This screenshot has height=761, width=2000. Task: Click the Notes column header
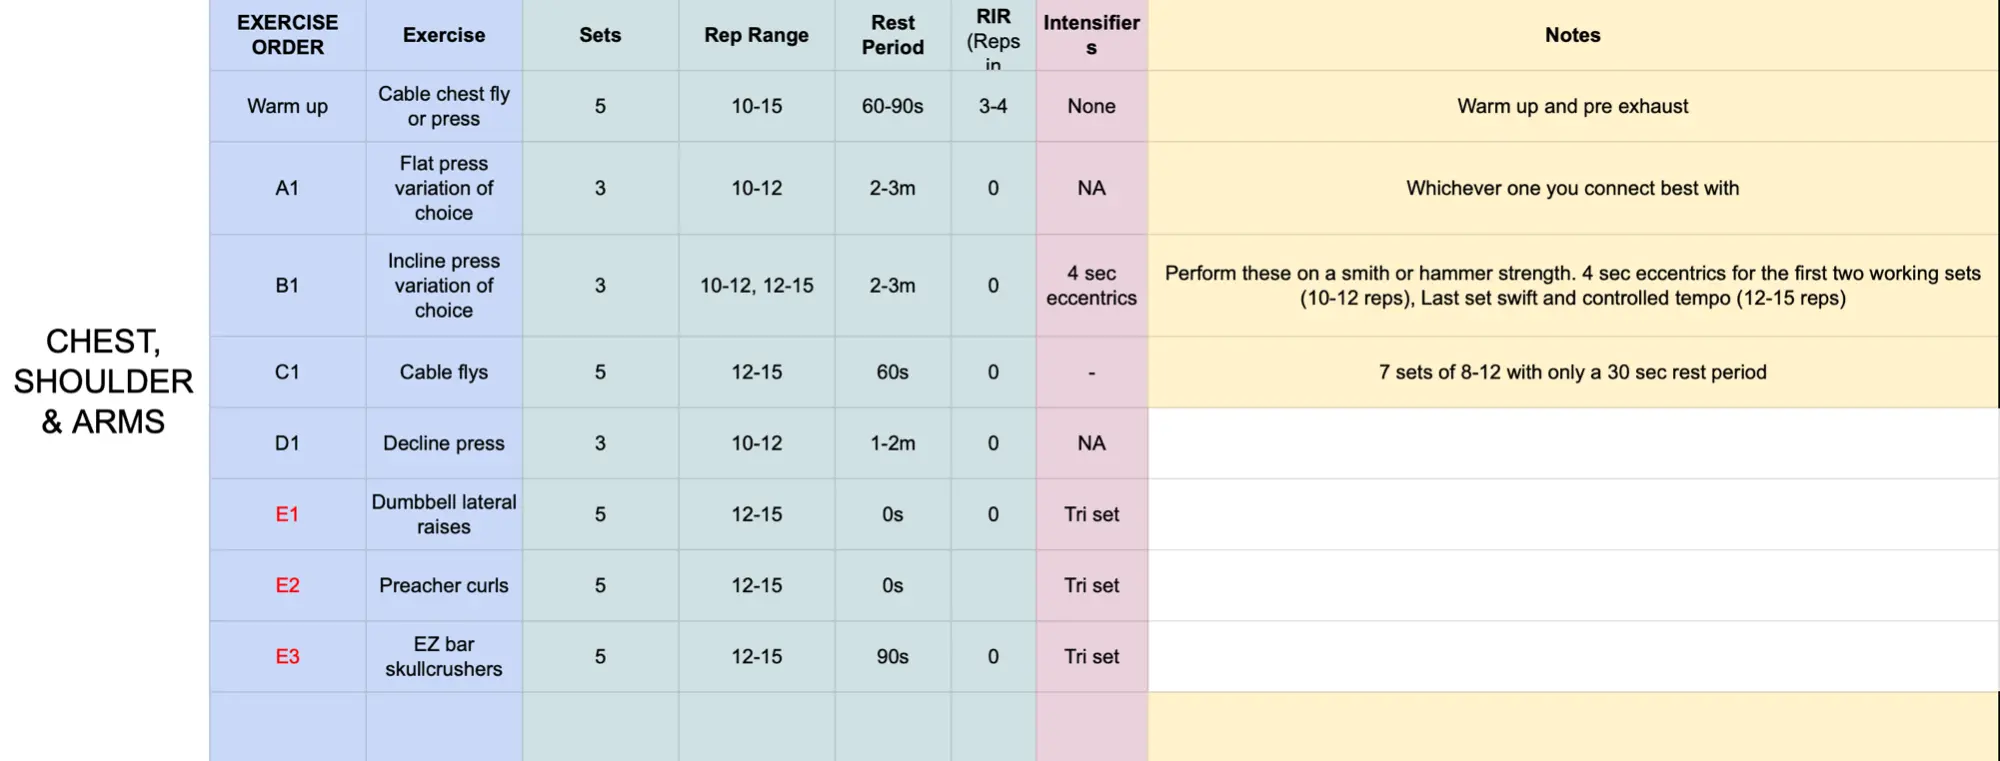pos(1572,35)
